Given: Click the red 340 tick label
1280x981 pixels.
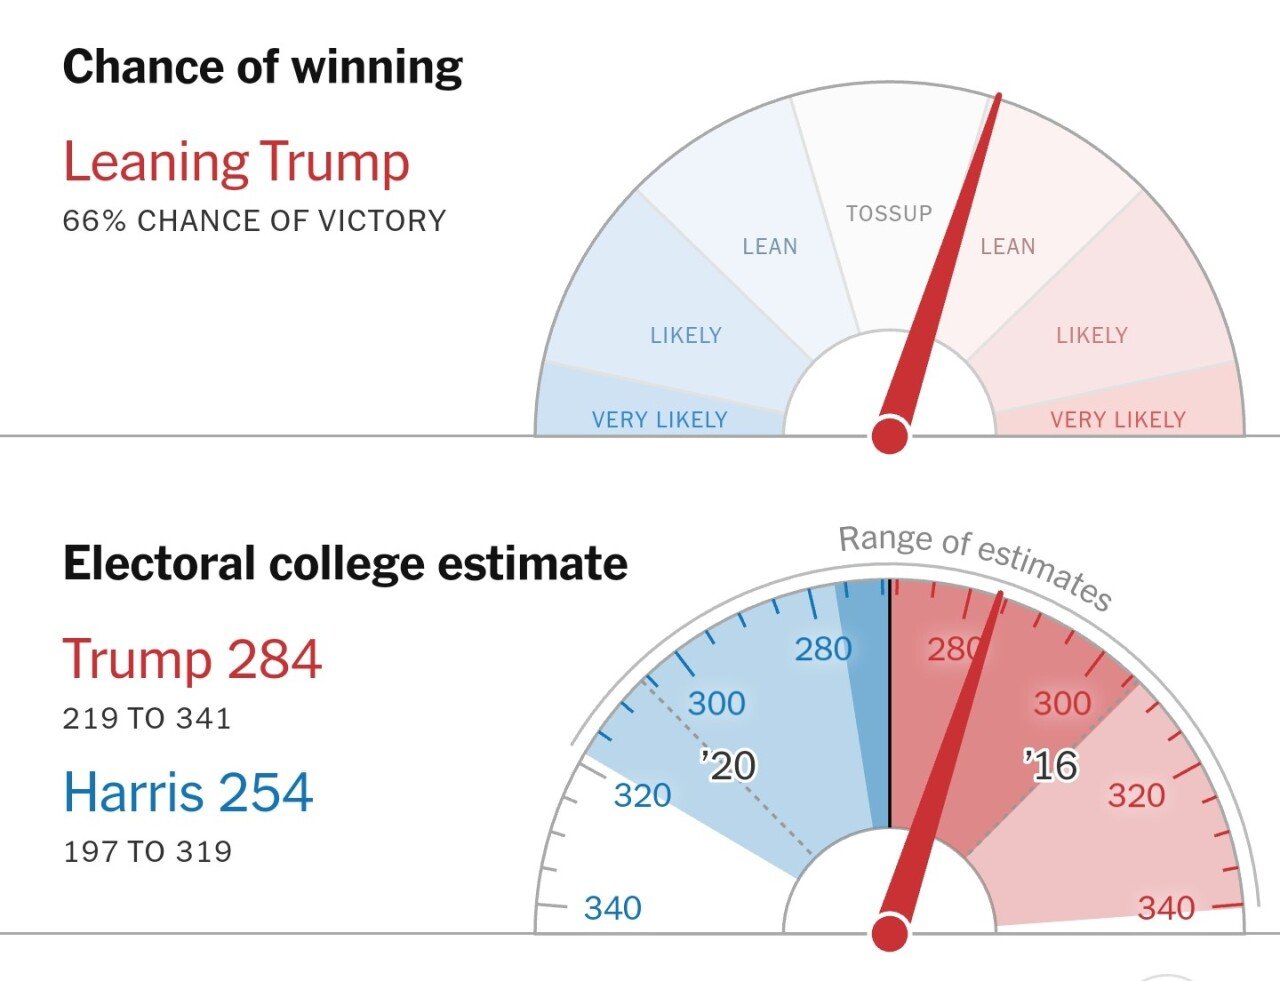Looking at the screenshot, I should [x=1166, y=908].
